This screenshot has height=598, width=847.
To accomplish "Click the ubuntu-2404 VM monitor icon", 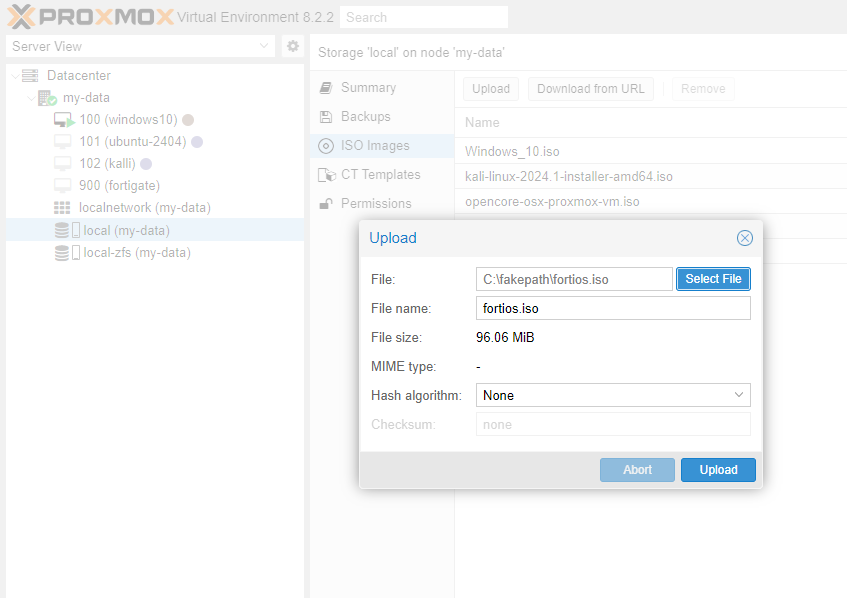I will [x=63, y=142].
